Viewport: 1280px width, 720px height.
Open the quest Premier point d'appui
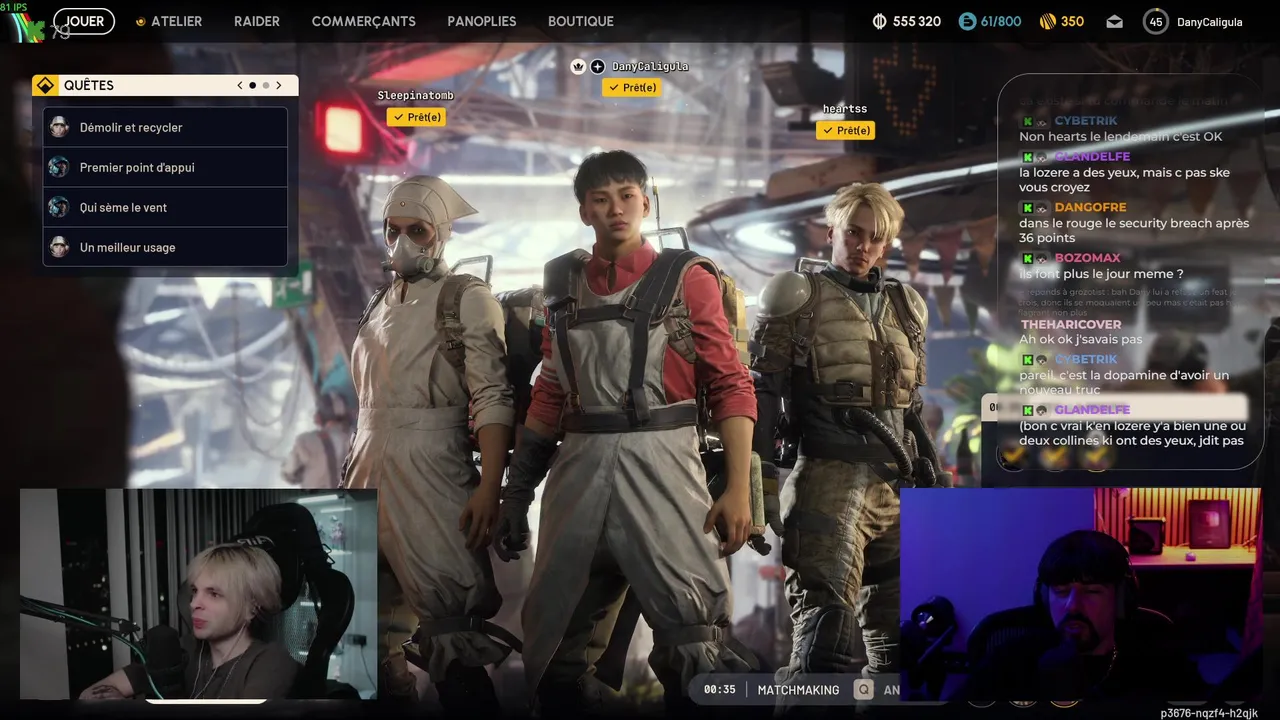165,167
